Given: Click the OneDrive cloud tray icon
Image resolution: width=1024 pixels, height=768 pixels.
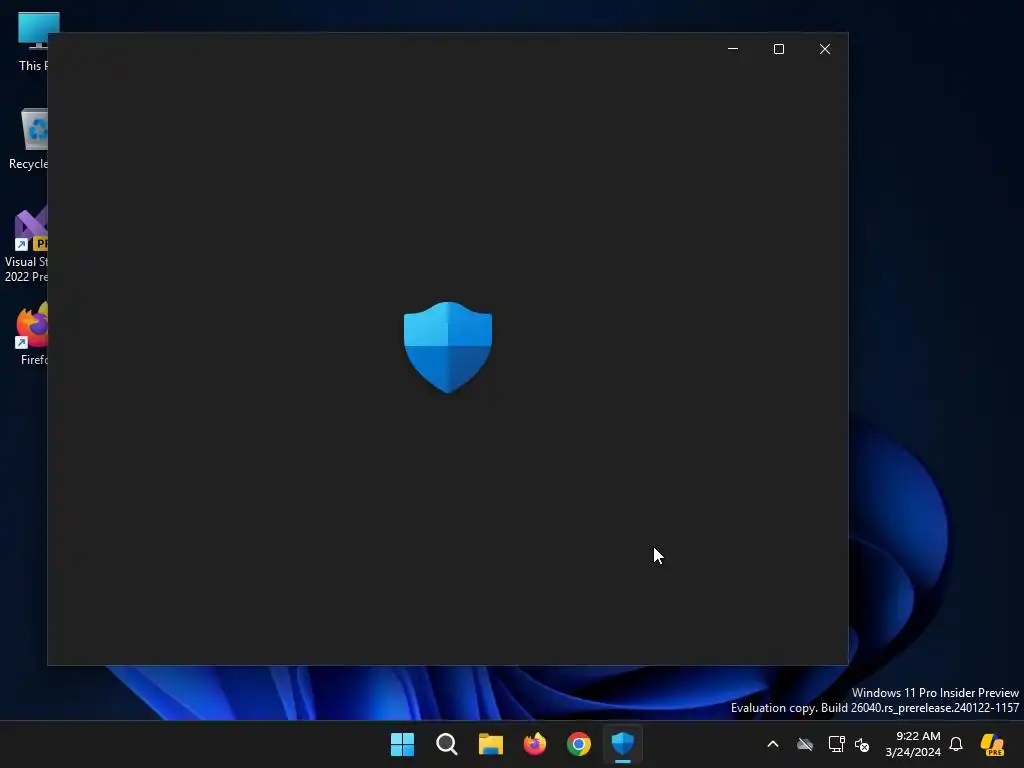Looking at the screenshot, I should point(805,744).
